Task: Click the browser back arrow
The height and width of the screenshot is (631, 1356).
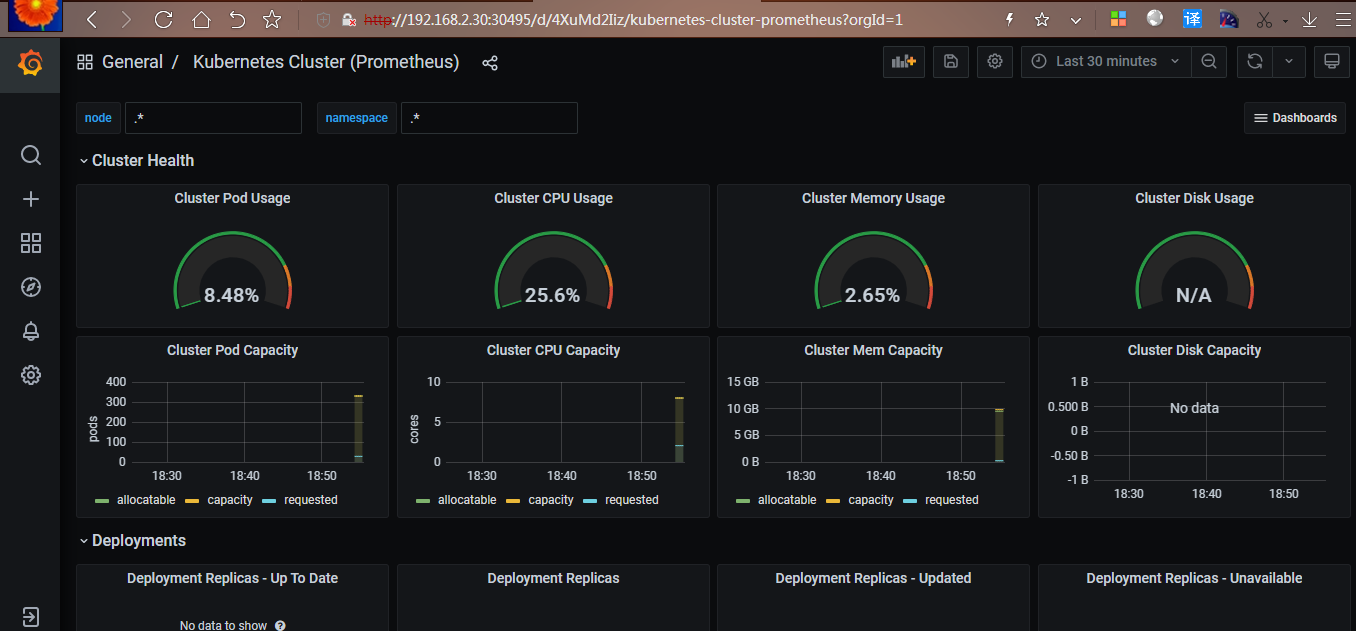Action: (92, 19)
